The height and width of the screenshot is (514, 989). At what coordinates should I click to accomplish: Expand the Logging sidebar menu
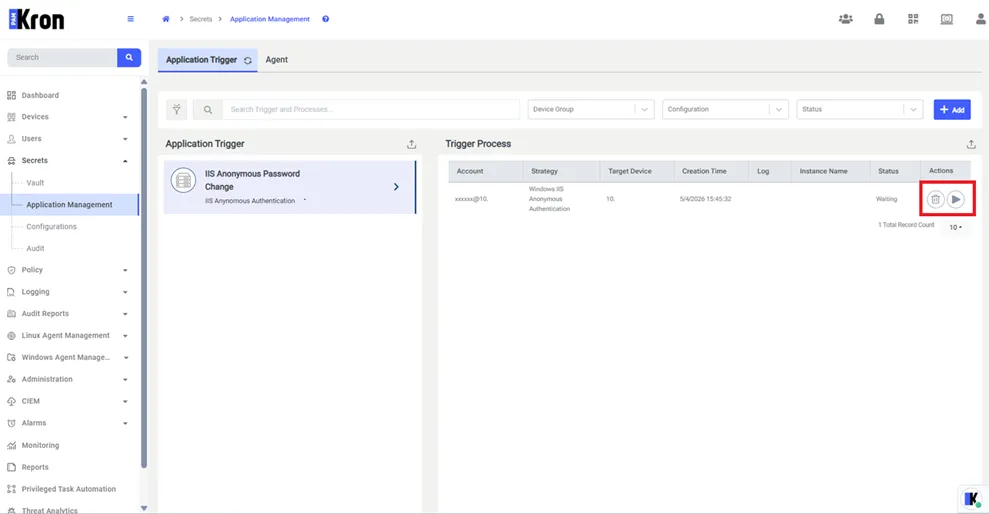tap(125, 292)
